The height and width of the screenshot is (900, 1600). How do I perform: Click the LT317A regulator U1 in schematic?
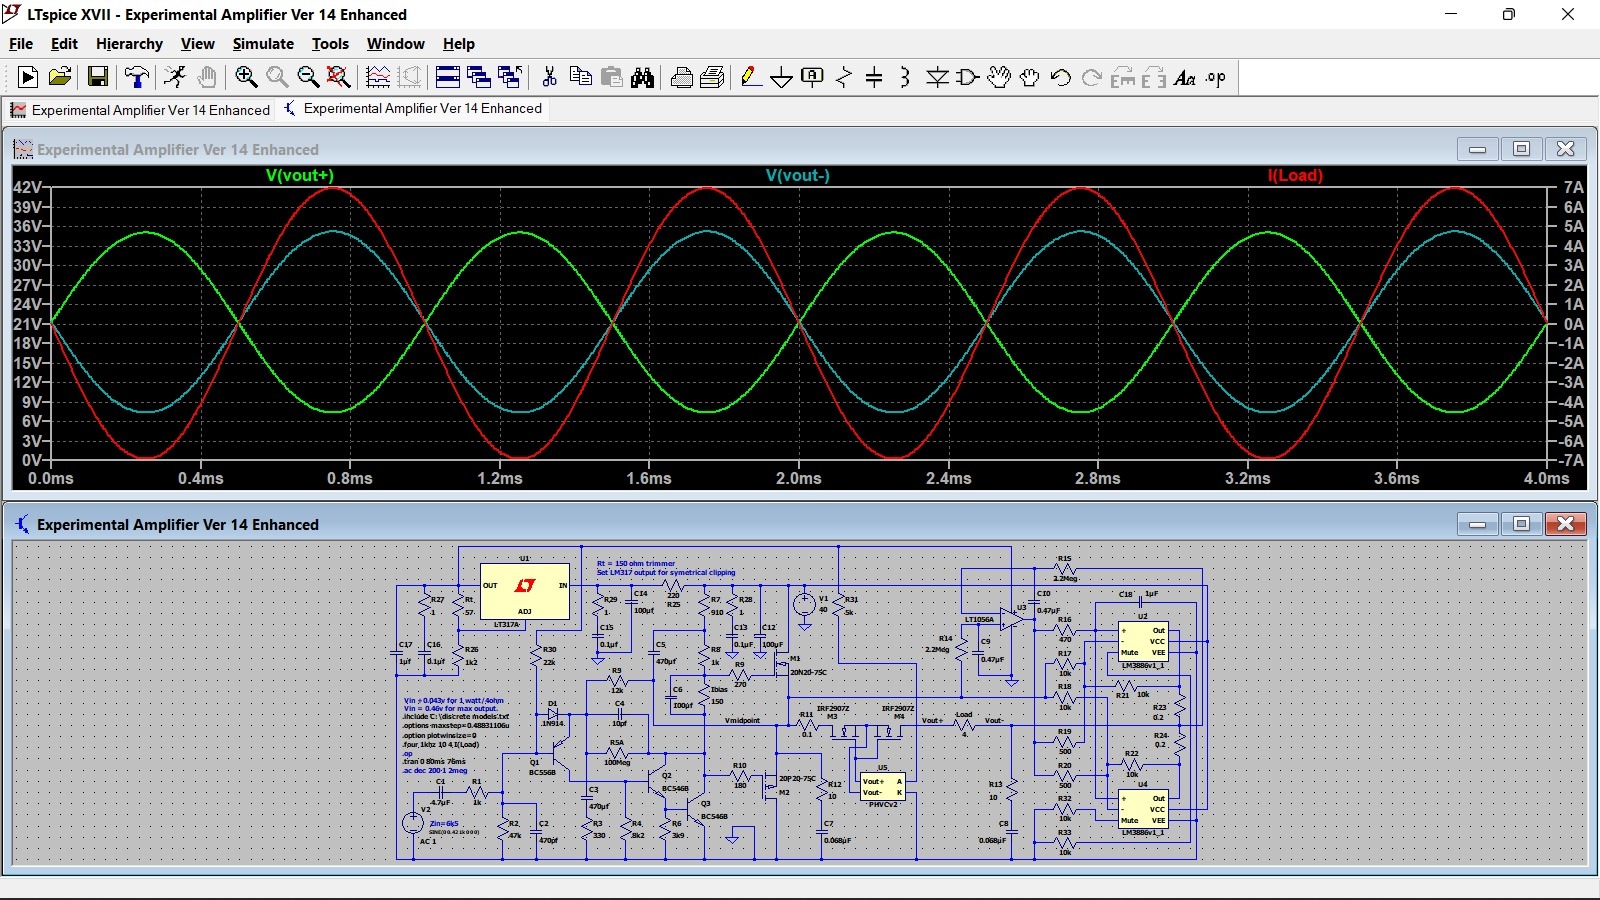pyautogui.click(x=525, y=591)
